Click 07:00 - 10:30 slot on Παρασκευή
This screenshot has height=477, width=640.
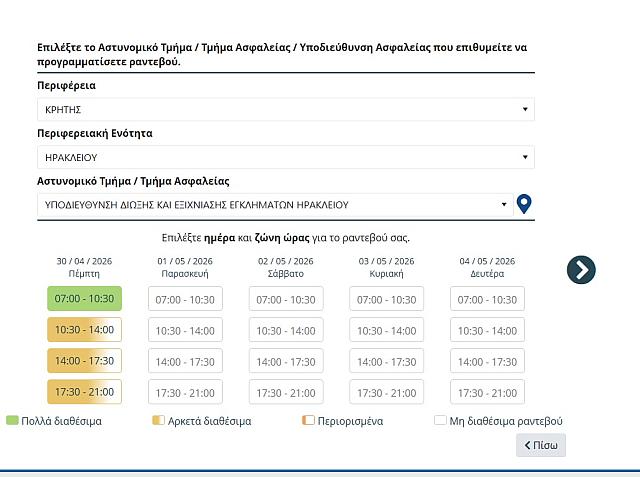click(185, 299)
